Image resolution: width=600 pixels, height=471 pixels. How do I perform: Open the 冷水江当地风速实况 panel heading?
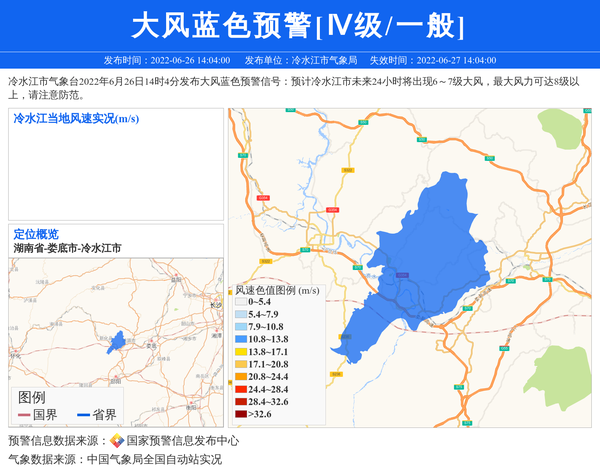(76, 119)
